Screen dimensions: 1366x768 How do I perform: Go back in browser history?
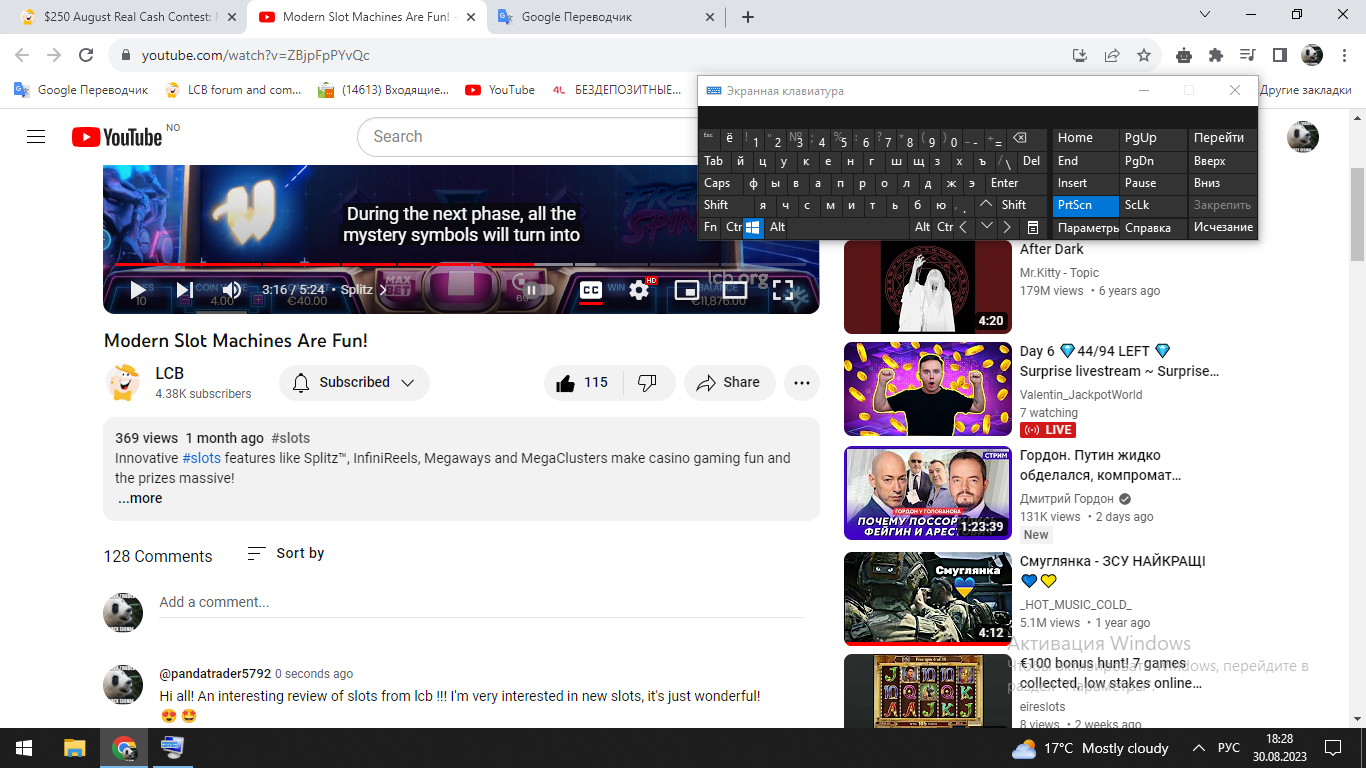coord(24,55)
